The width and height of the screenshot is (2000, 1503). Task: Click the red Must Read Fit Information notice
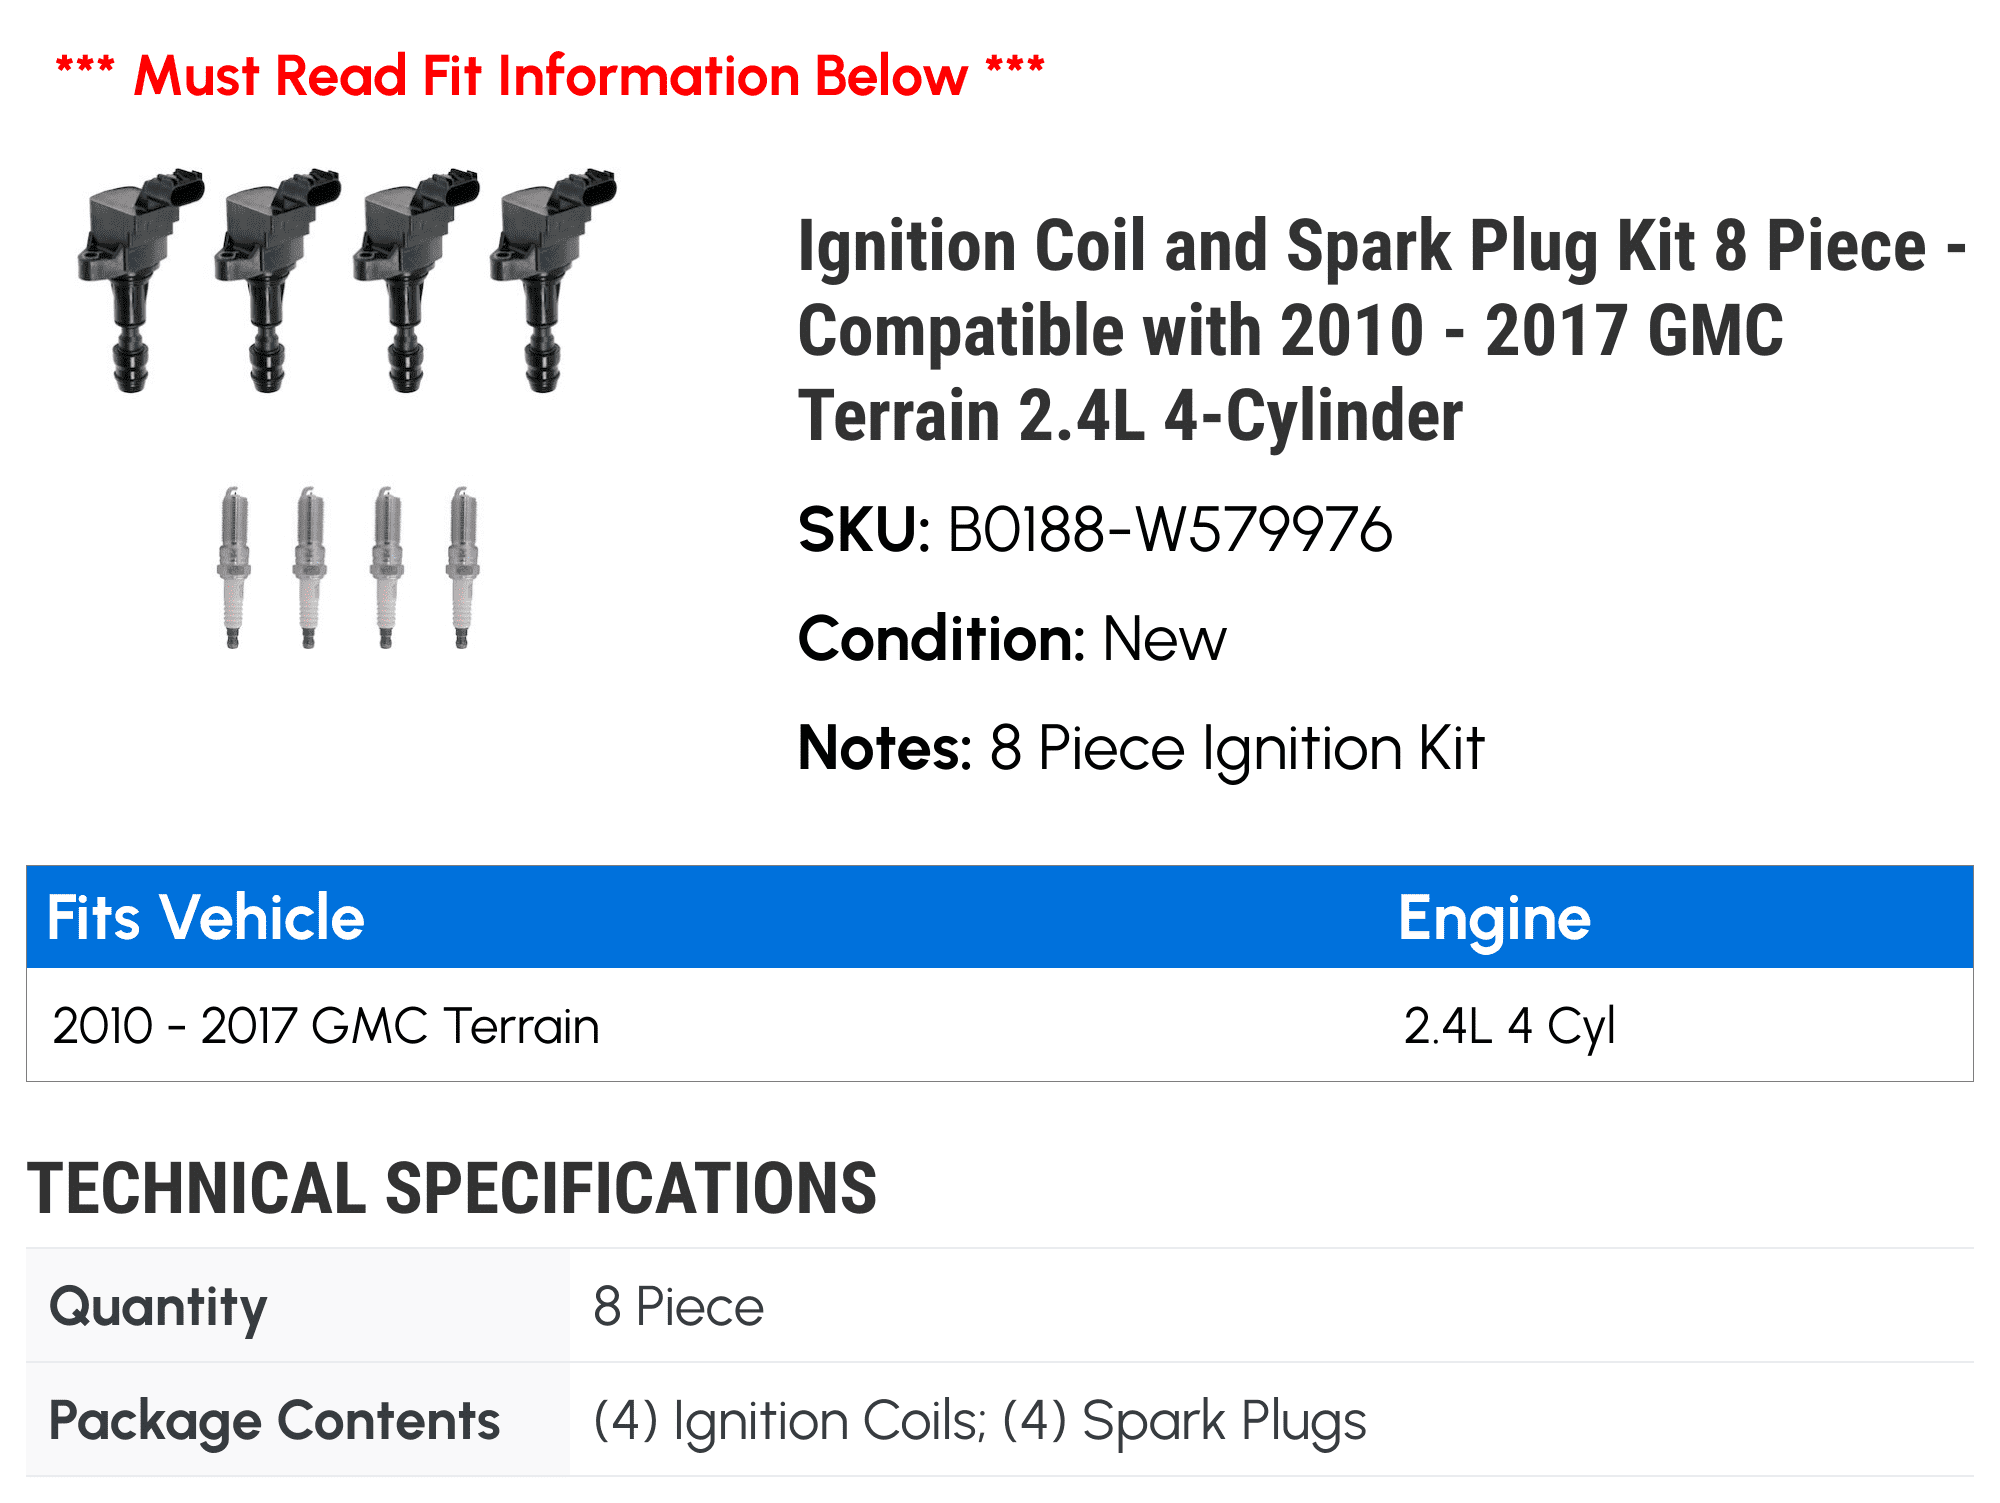click(x=550, y=76)
